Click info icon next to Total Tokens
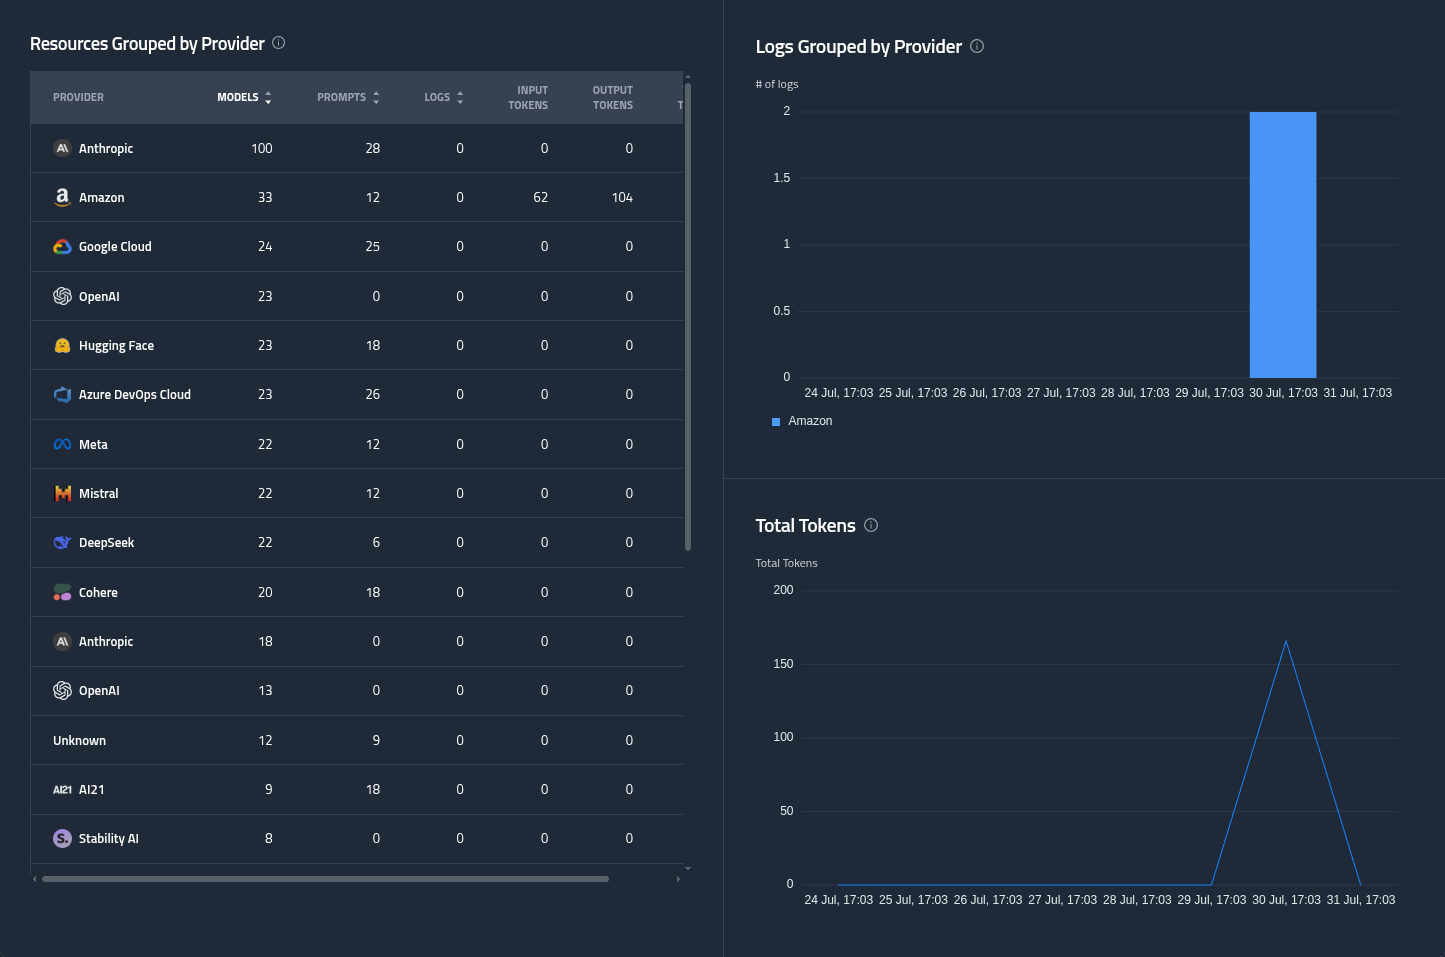 coord(871,525)
